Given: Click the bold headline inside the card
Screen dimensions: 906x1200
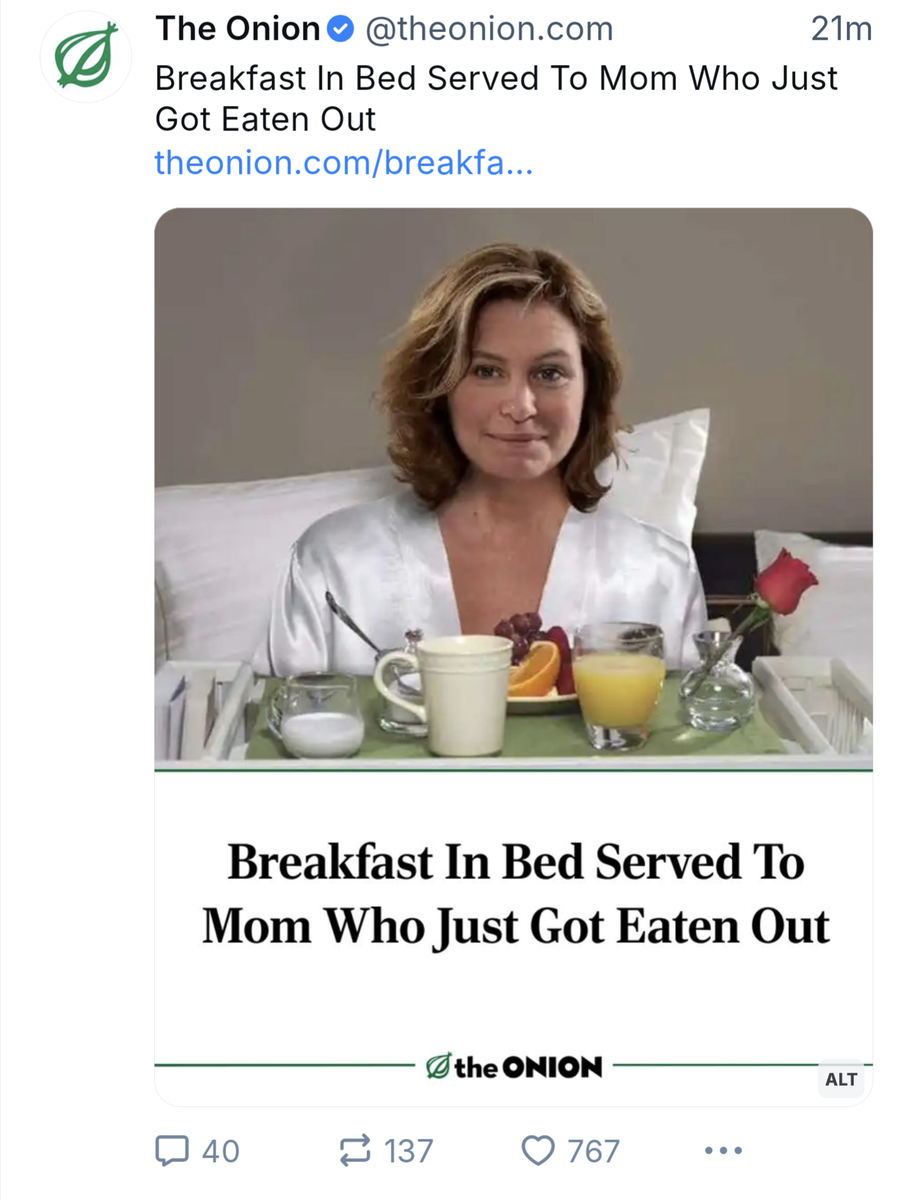Looking at the screenshot, I should [515, 893].
